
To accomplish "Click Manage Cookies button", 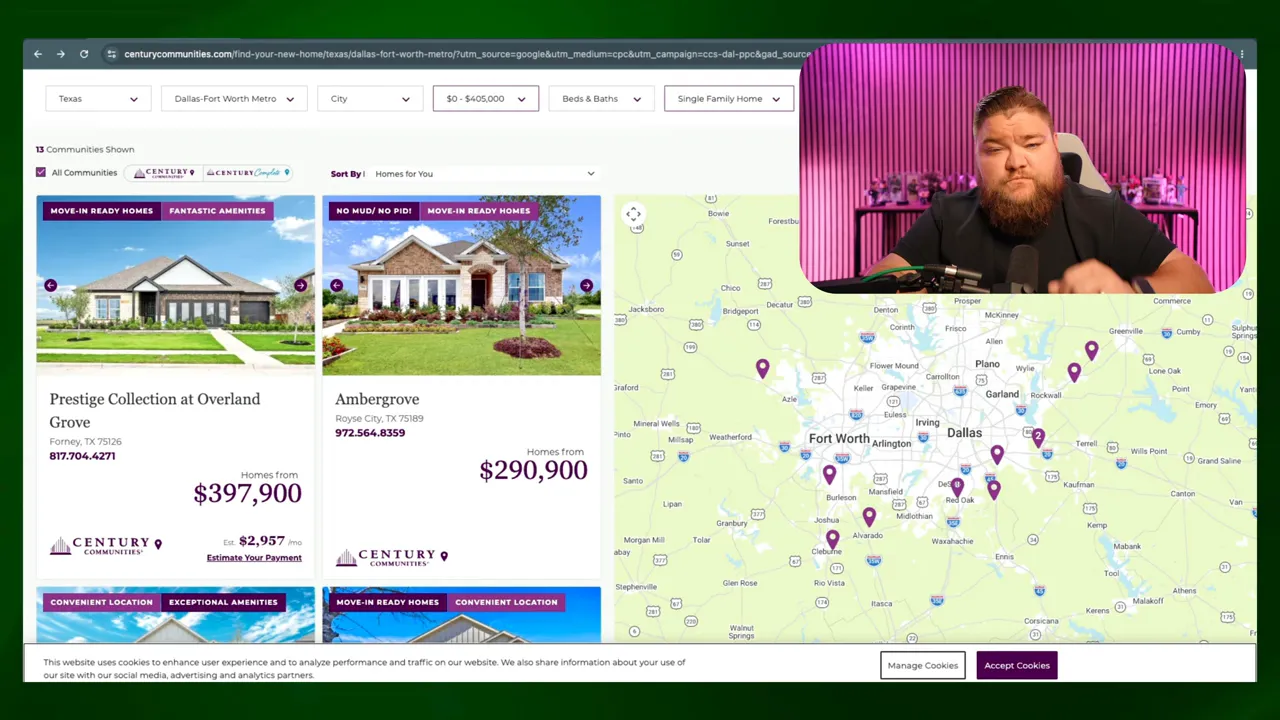I will (922, 665).
